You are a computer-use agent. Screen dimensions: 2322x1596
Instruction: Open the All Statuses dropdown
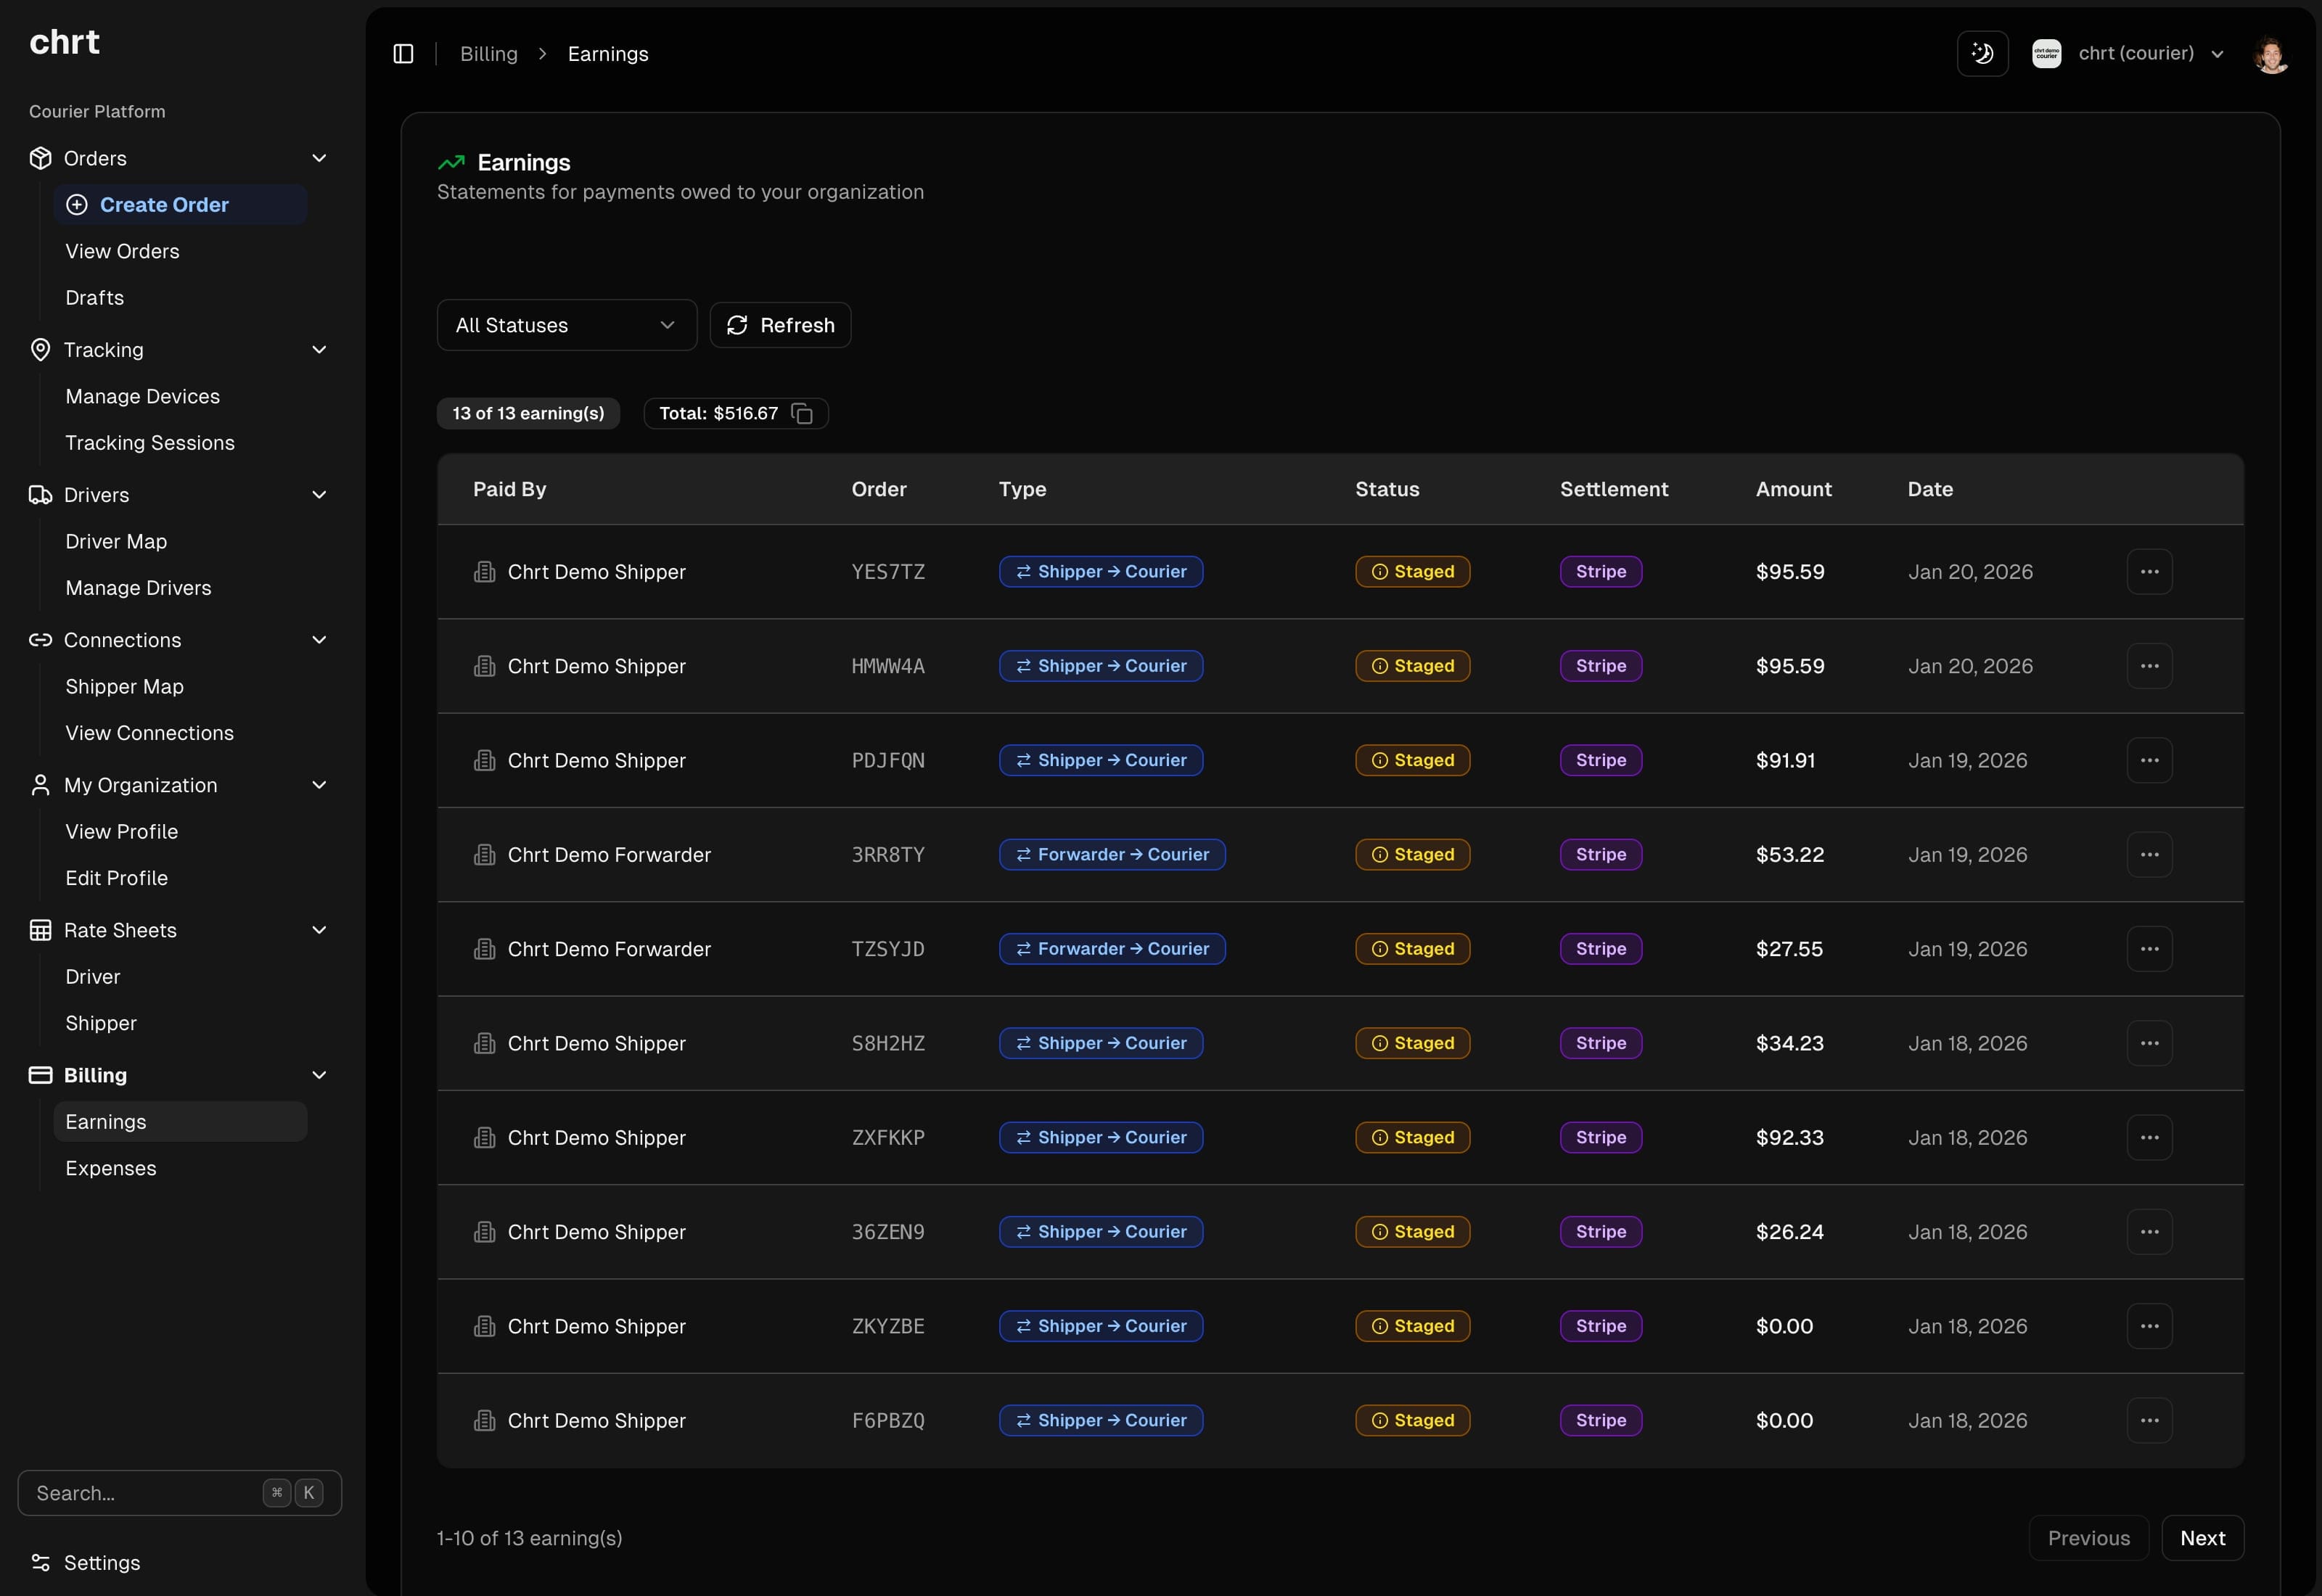[566, 324]
